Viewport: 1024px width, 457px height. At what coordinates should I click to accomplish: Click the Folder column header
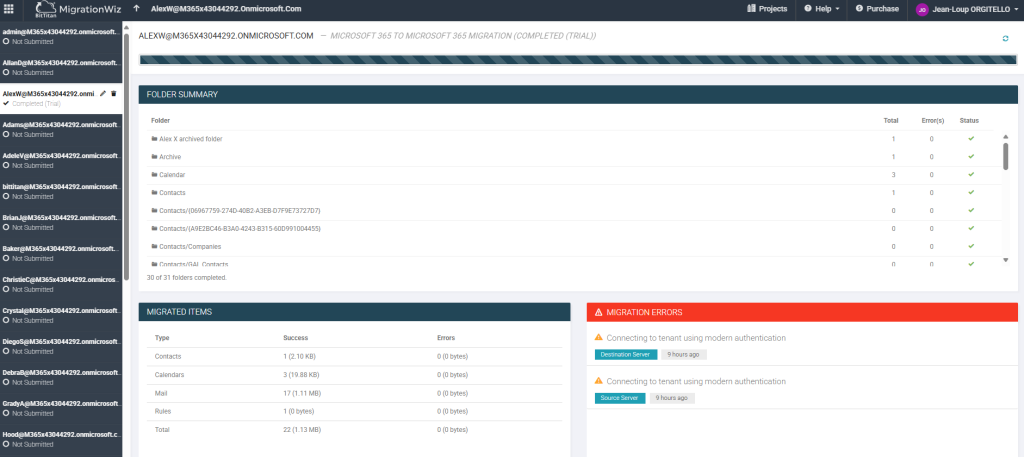point(161,120)
